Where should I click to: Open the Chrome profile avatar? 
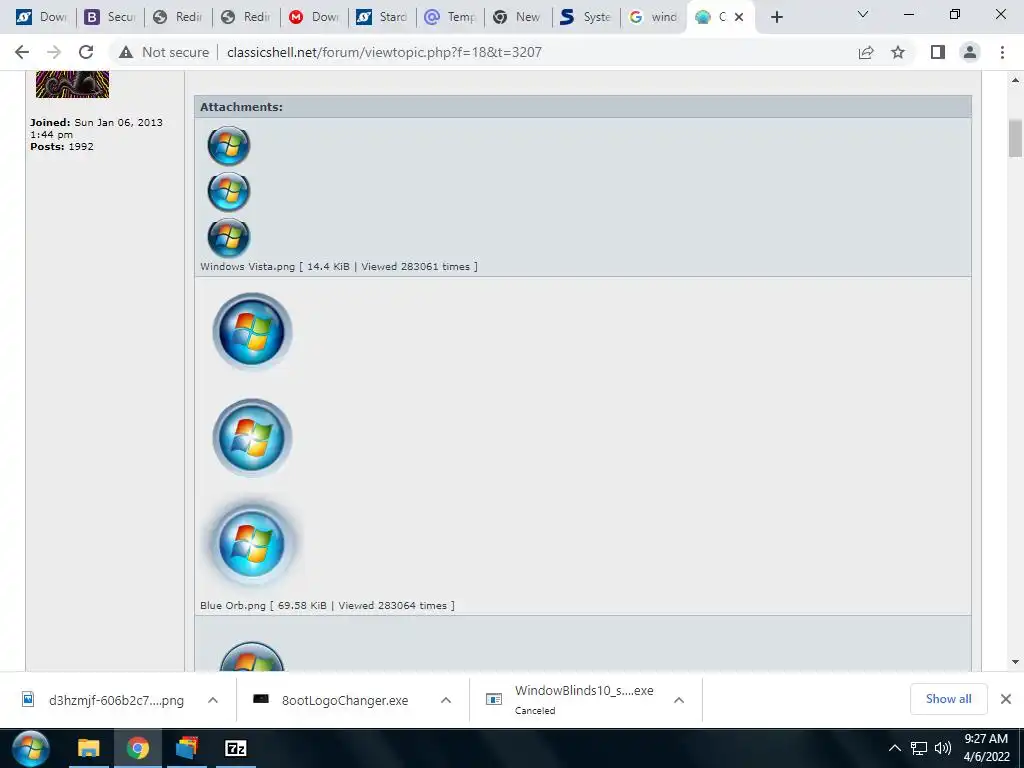(970, 52)
